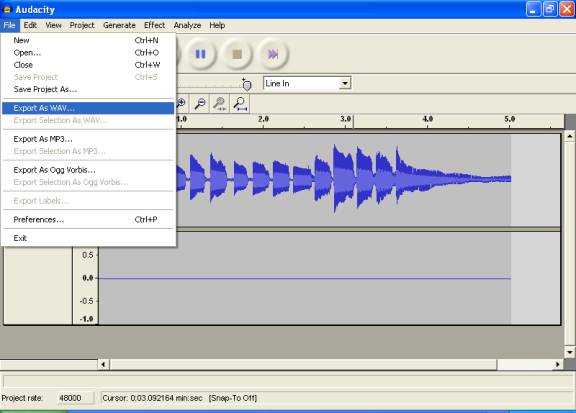Click the Fit Selection zoom icon
Viewport: 576px width, 413px height.
[x=220, y=104]
